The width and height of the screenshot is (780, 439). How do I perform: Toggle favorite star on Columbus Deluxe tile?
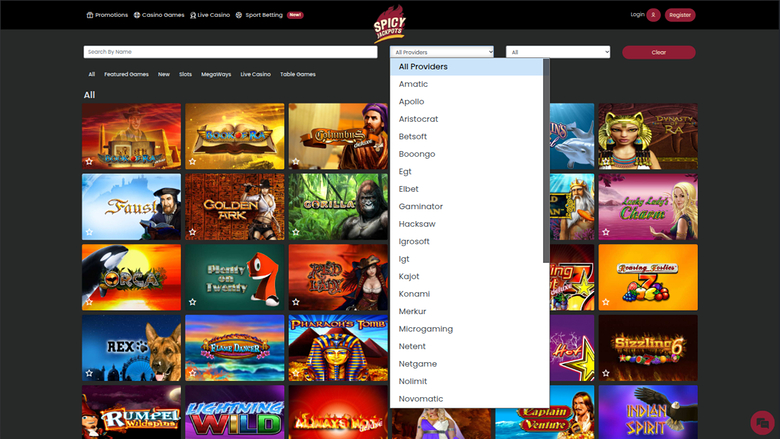[296, 162]
